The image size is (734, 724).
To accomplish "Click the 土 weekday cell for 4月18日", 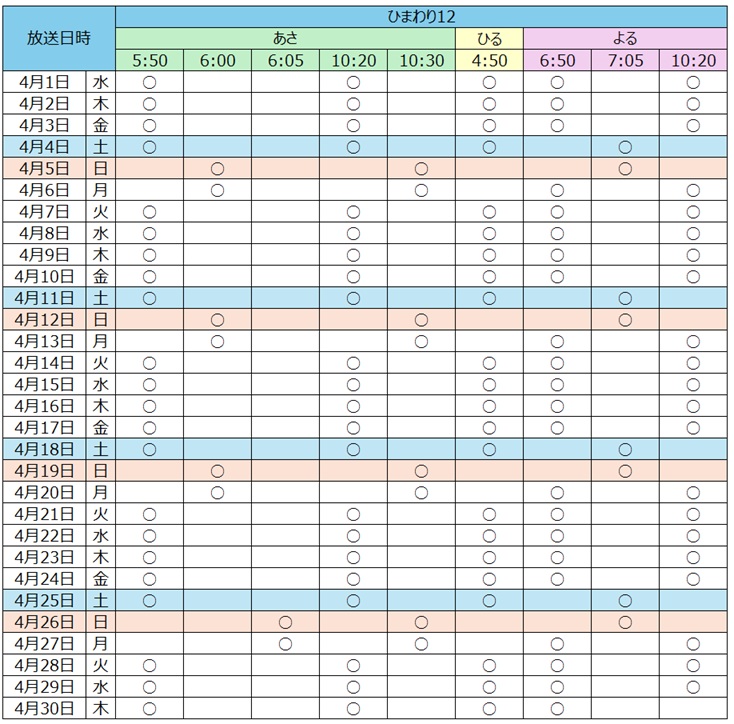I will click(100, 449).
